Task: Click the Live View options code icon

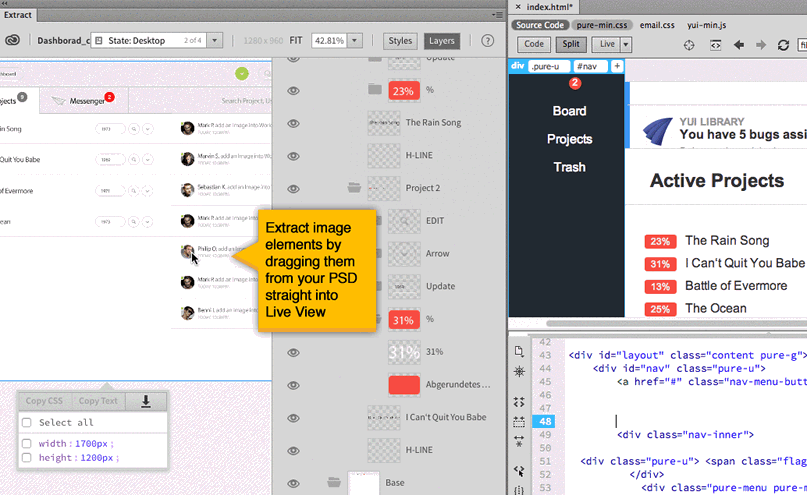Action: coord(715,45)
